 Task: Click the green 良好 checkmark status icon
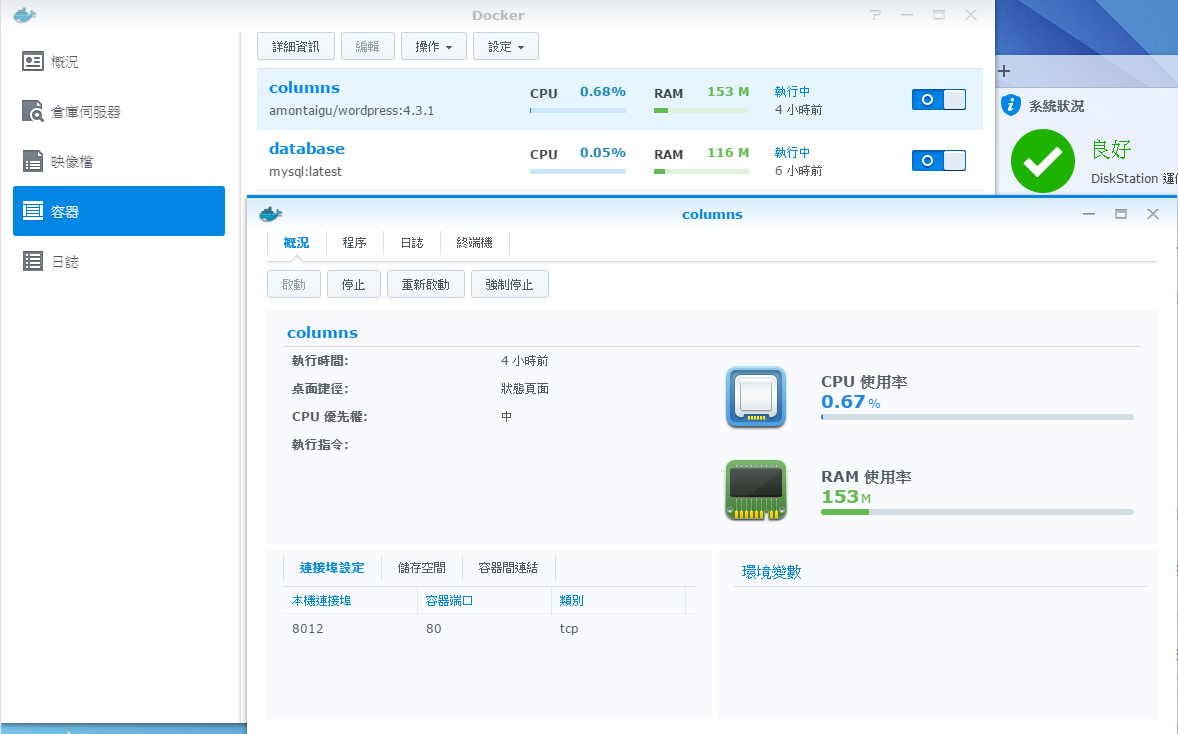[x=1042, y=161]
